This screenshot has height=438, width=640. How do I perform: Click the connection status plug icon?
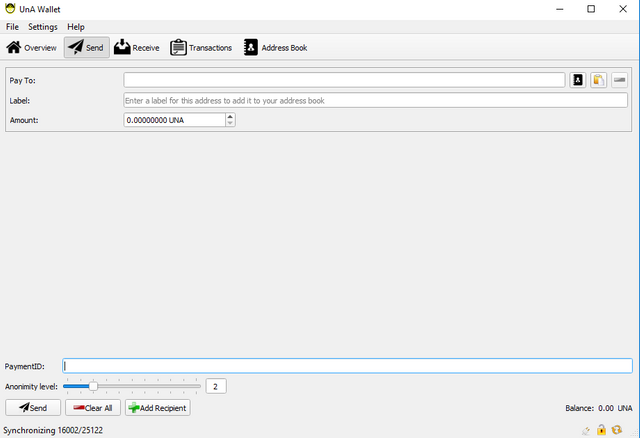(x=586, y=430)
